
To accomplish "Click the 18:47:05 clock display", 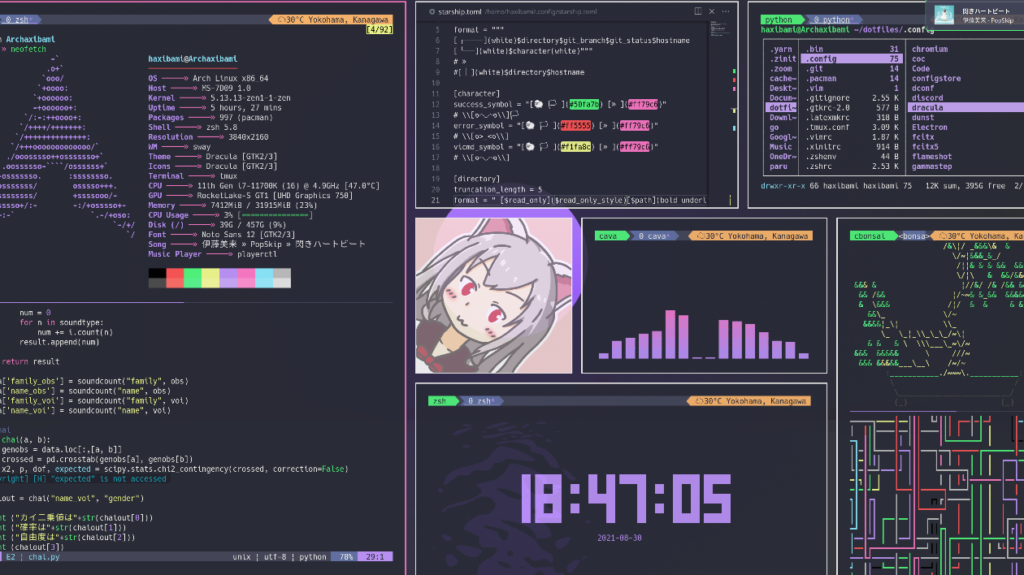I will pyautogui.click(x=626, y=498).
